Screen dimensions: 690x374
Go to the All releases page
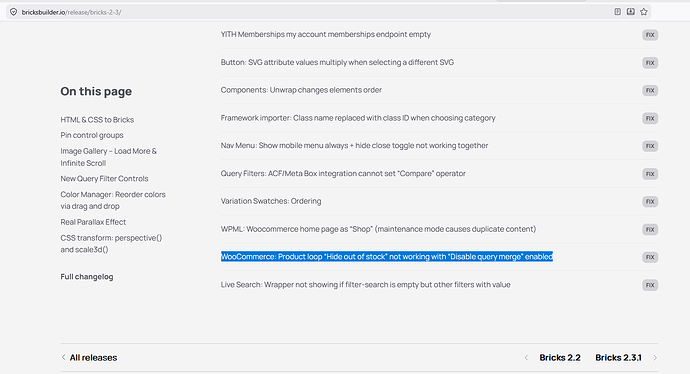[x=93, y=358]
